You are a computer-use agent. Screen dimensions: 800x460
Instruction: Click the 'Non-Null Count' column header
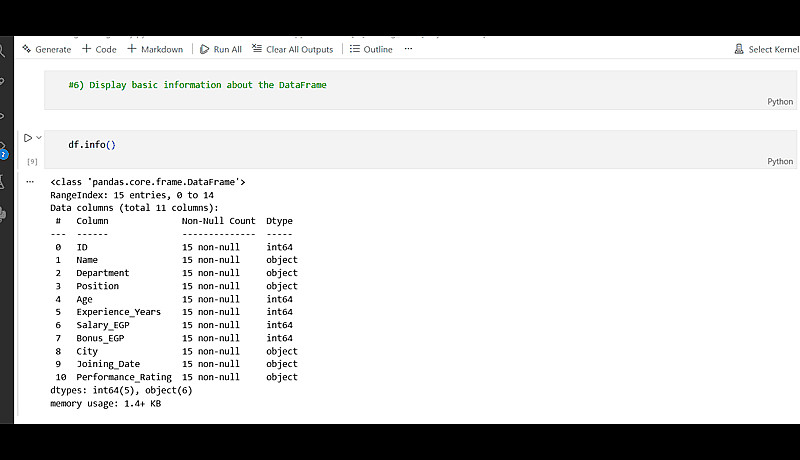coord(218,221)
